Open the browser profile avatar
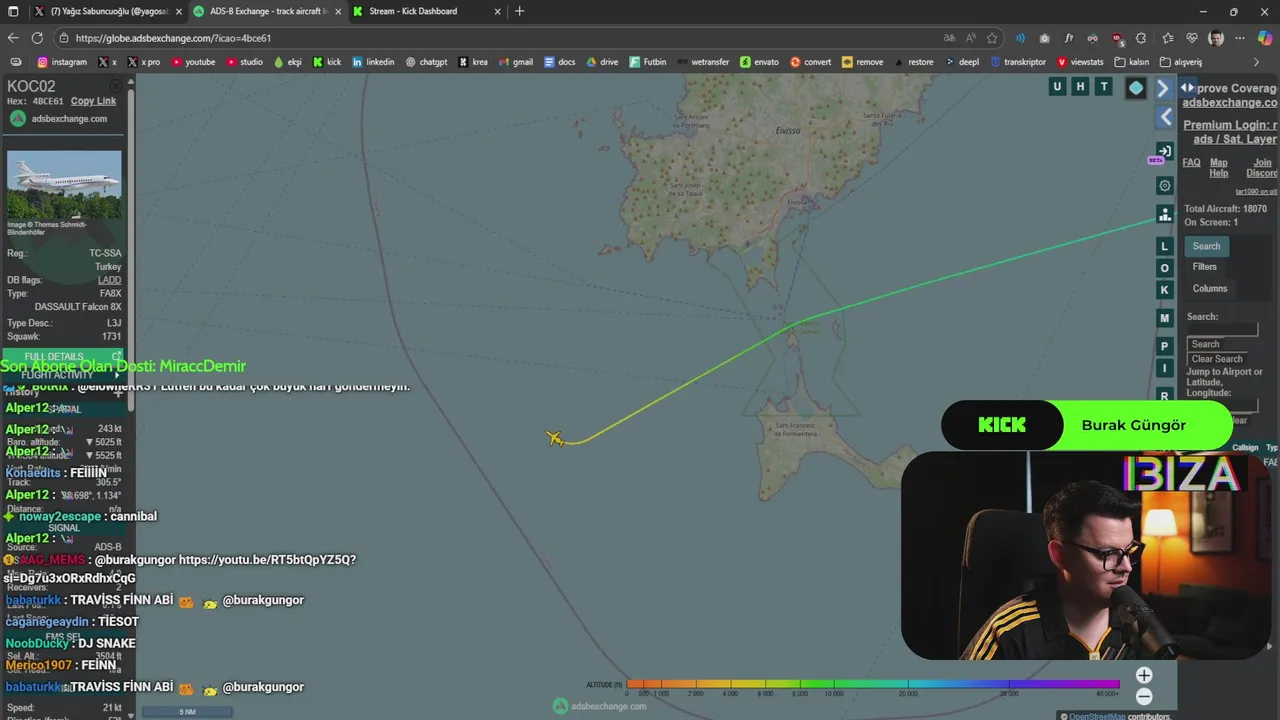 click(x=1216, y=38)
